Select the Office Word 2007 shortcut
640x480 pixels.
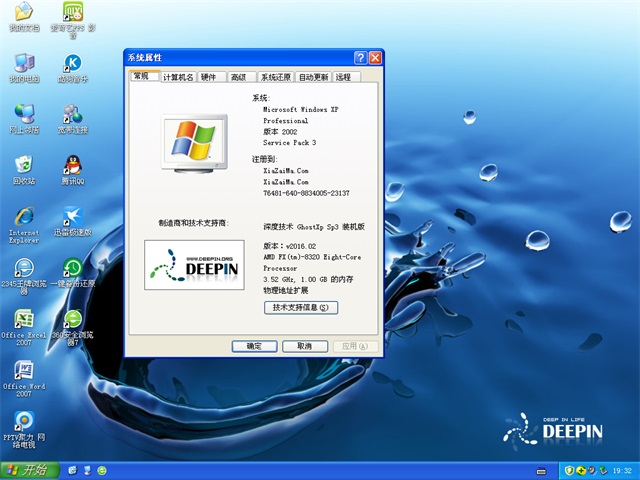(x=23, y=372)
